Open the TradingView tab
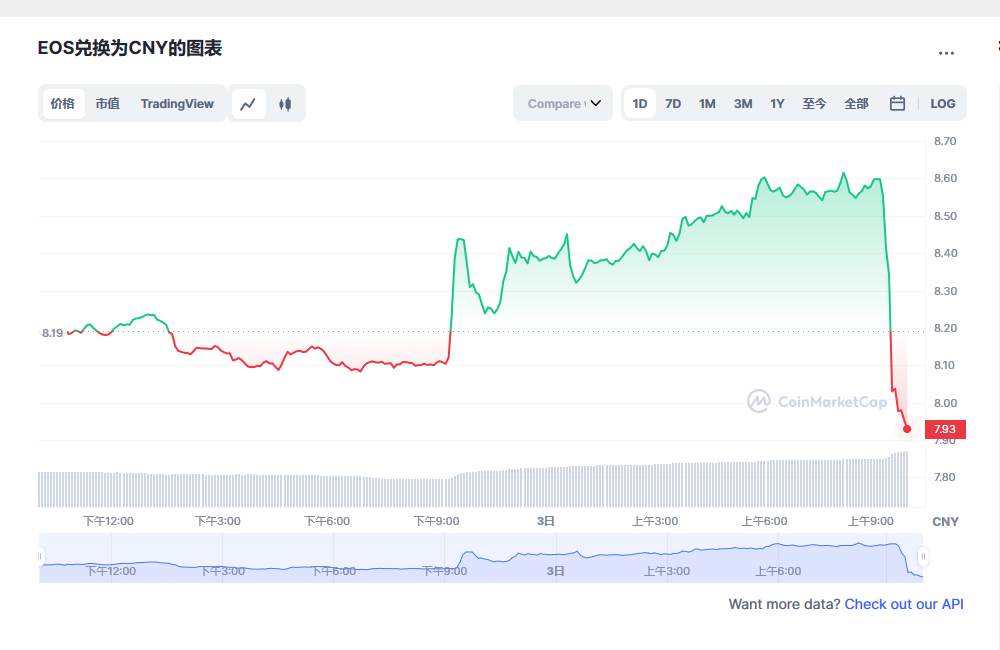Screen dimensions: 1000x650 177,103
